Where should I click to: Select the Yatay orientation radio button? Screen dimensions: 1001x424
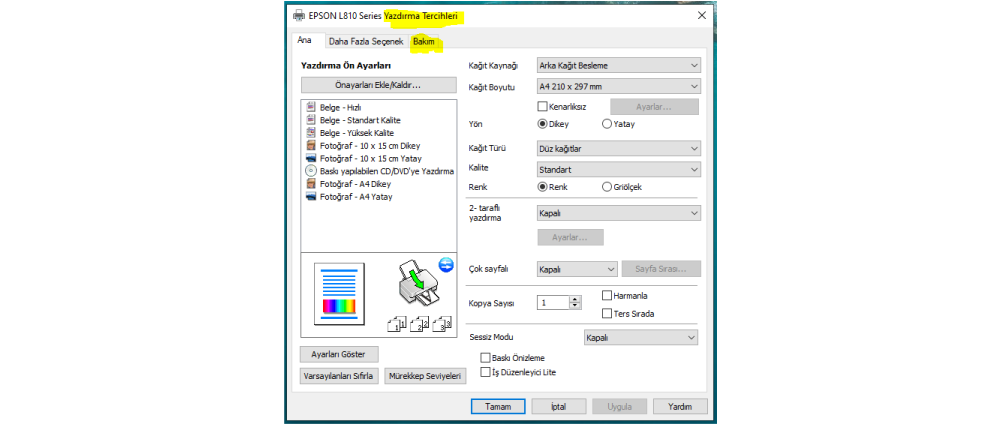(606, 125)
